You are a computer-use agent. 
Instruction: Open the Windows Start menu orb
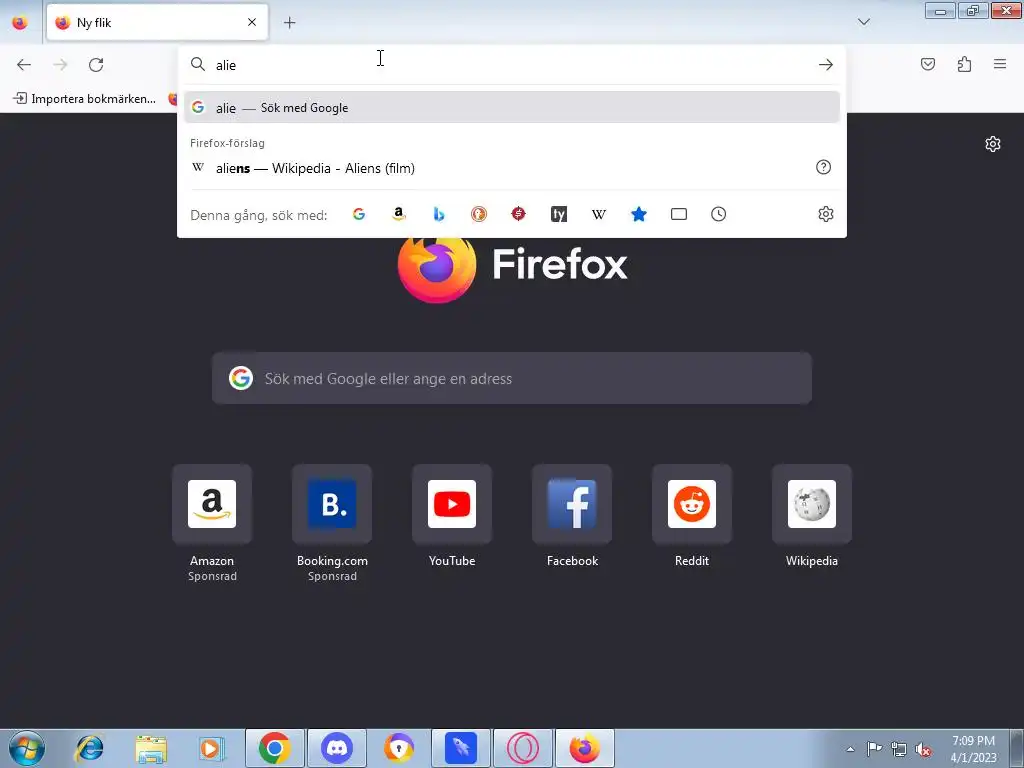point(27,748)
